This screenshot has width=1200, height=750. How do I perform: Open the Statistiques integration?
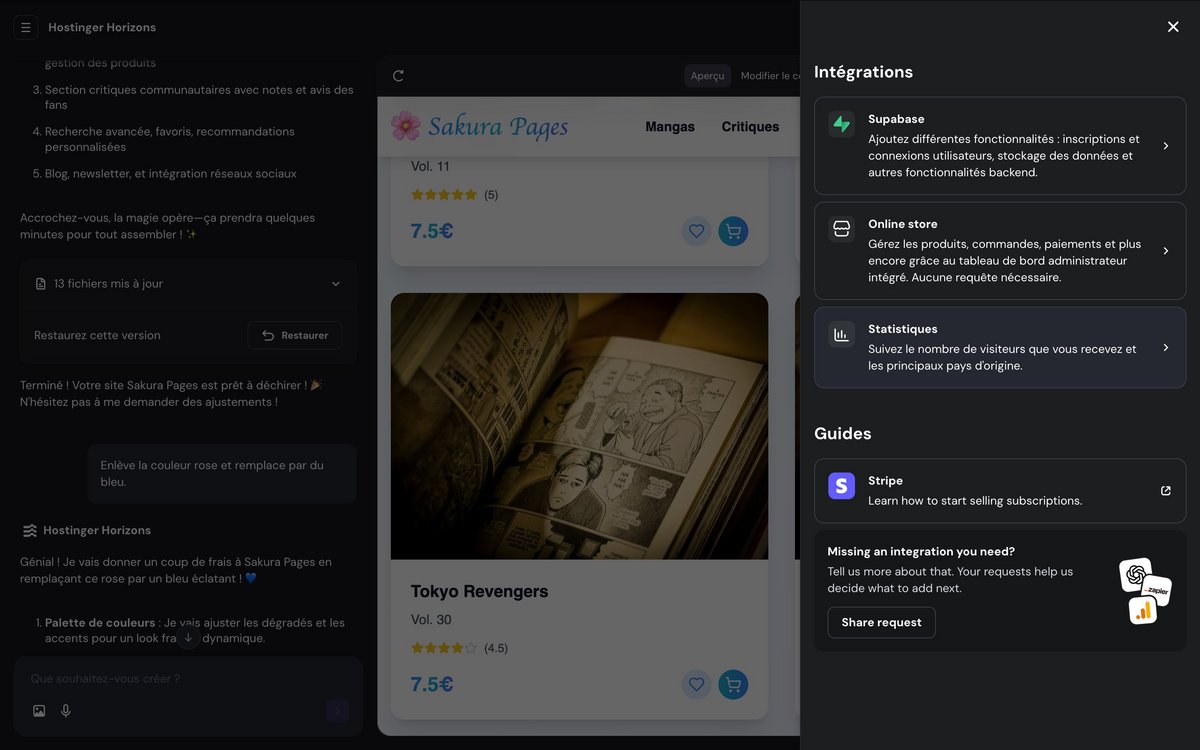pyautogui.click(x=1000, y=348)
